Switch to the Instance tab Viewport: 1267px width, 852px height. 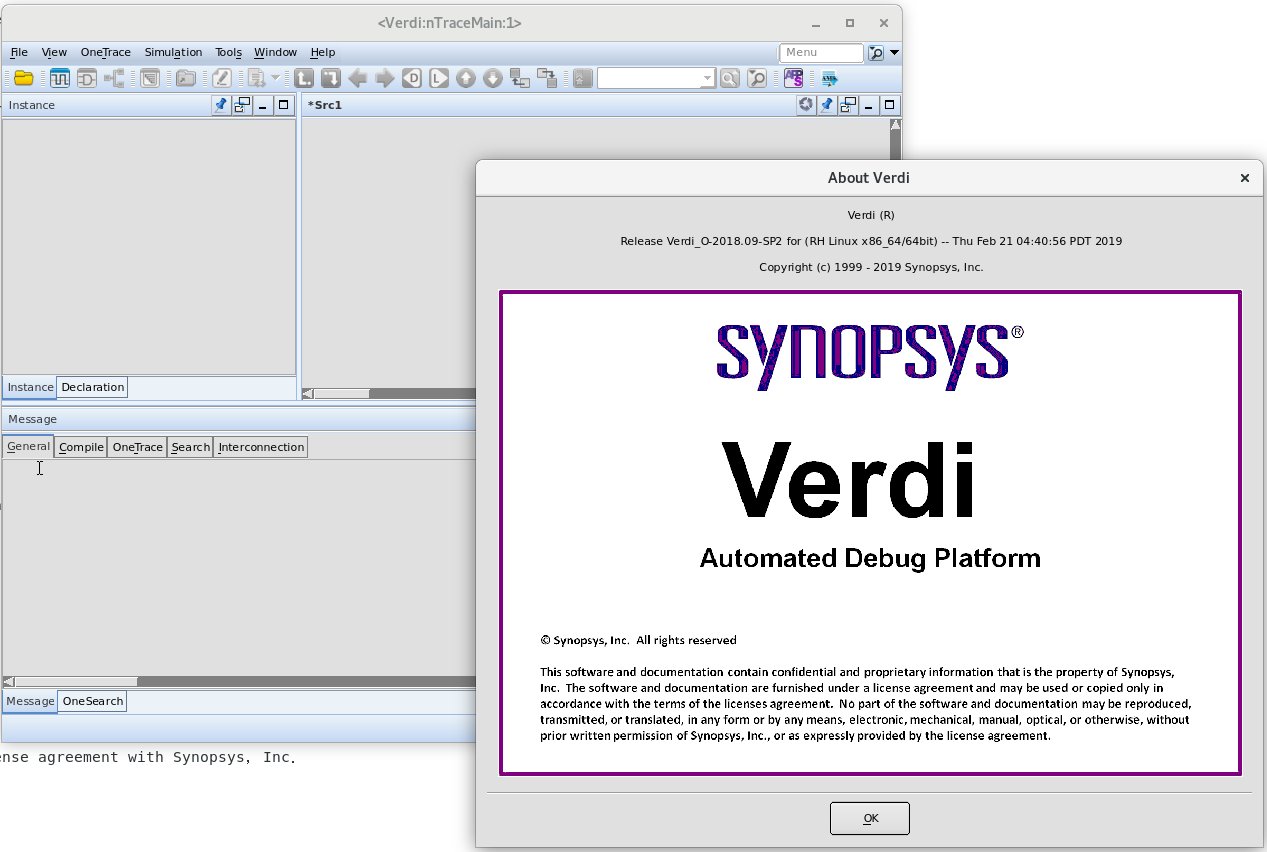point(30,387)
